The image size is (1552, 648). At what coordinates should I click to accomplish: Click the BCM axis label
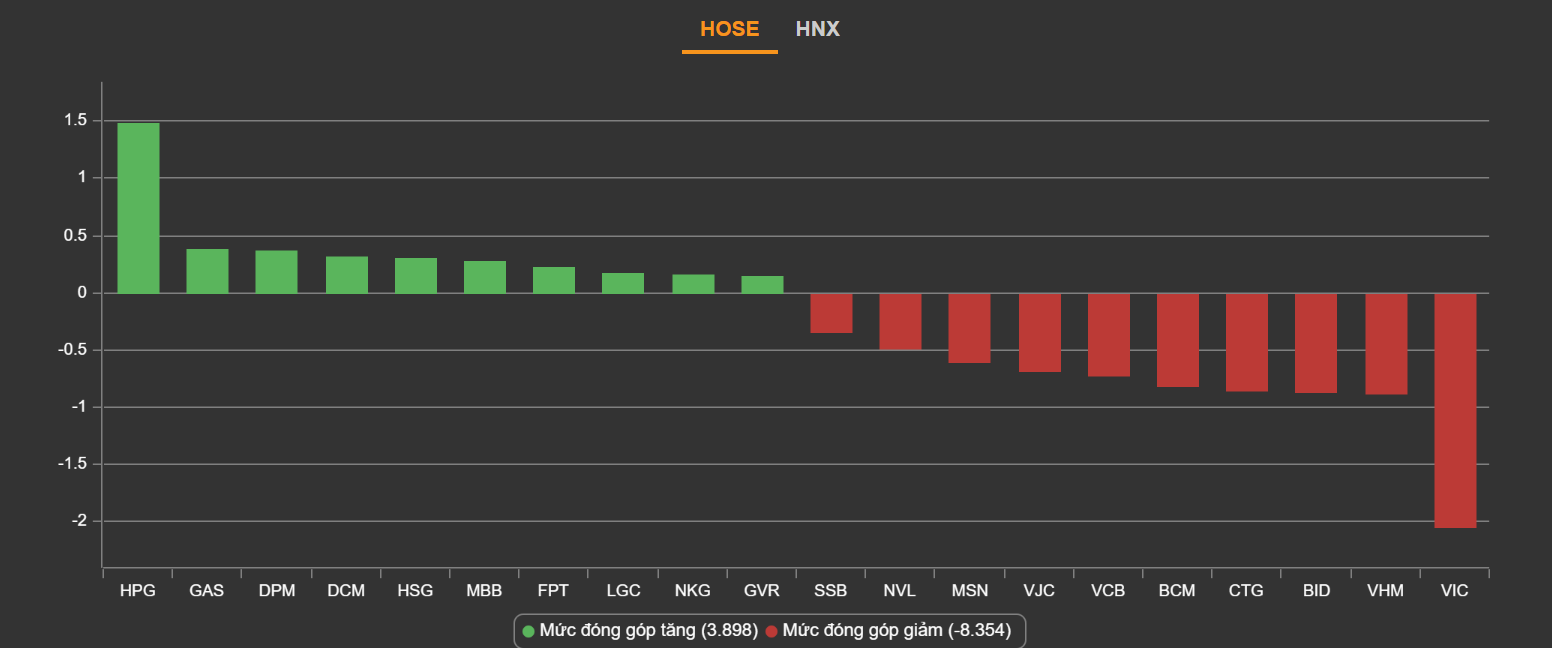point(1177,591)
